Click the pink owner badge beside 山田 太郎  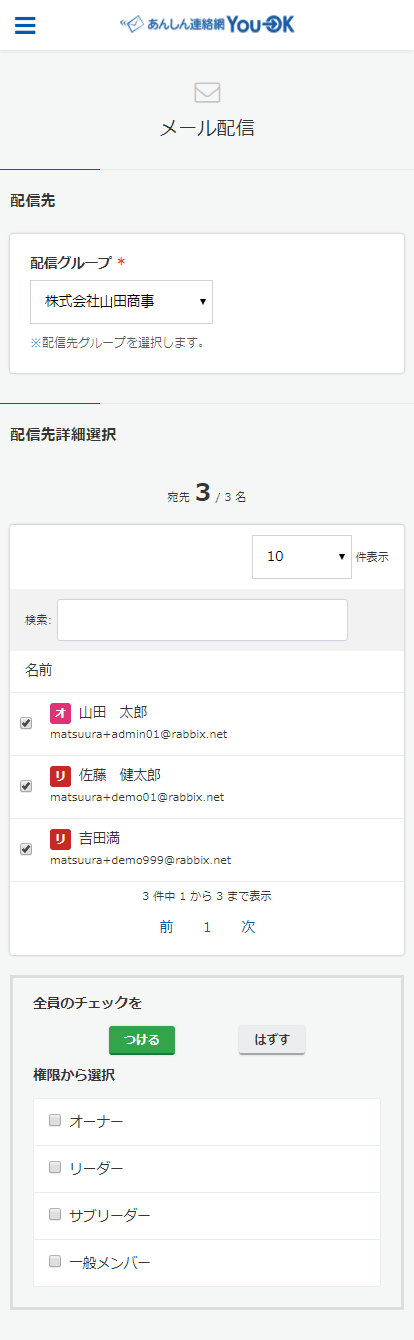(x=60, y=713)
